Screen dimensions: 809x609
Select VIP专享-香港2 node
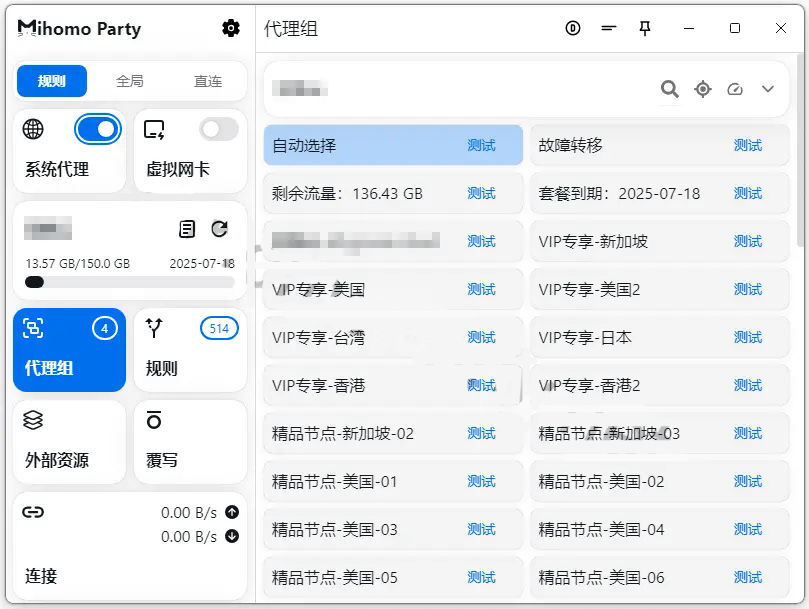(660, 385)
